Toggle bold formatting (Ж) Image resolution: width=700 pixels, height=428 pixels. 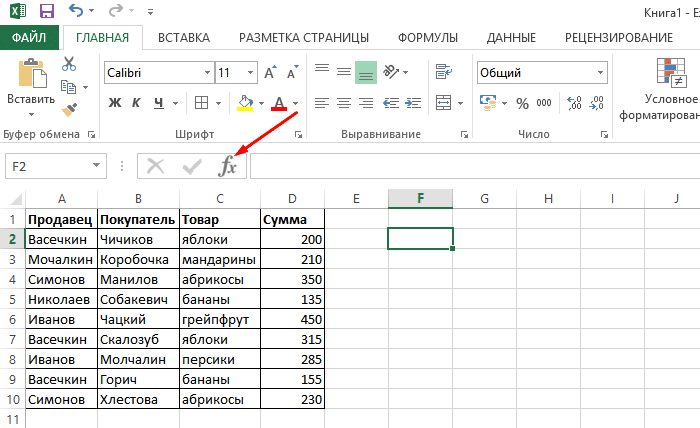pyautogui.click(x=114, y=102)
